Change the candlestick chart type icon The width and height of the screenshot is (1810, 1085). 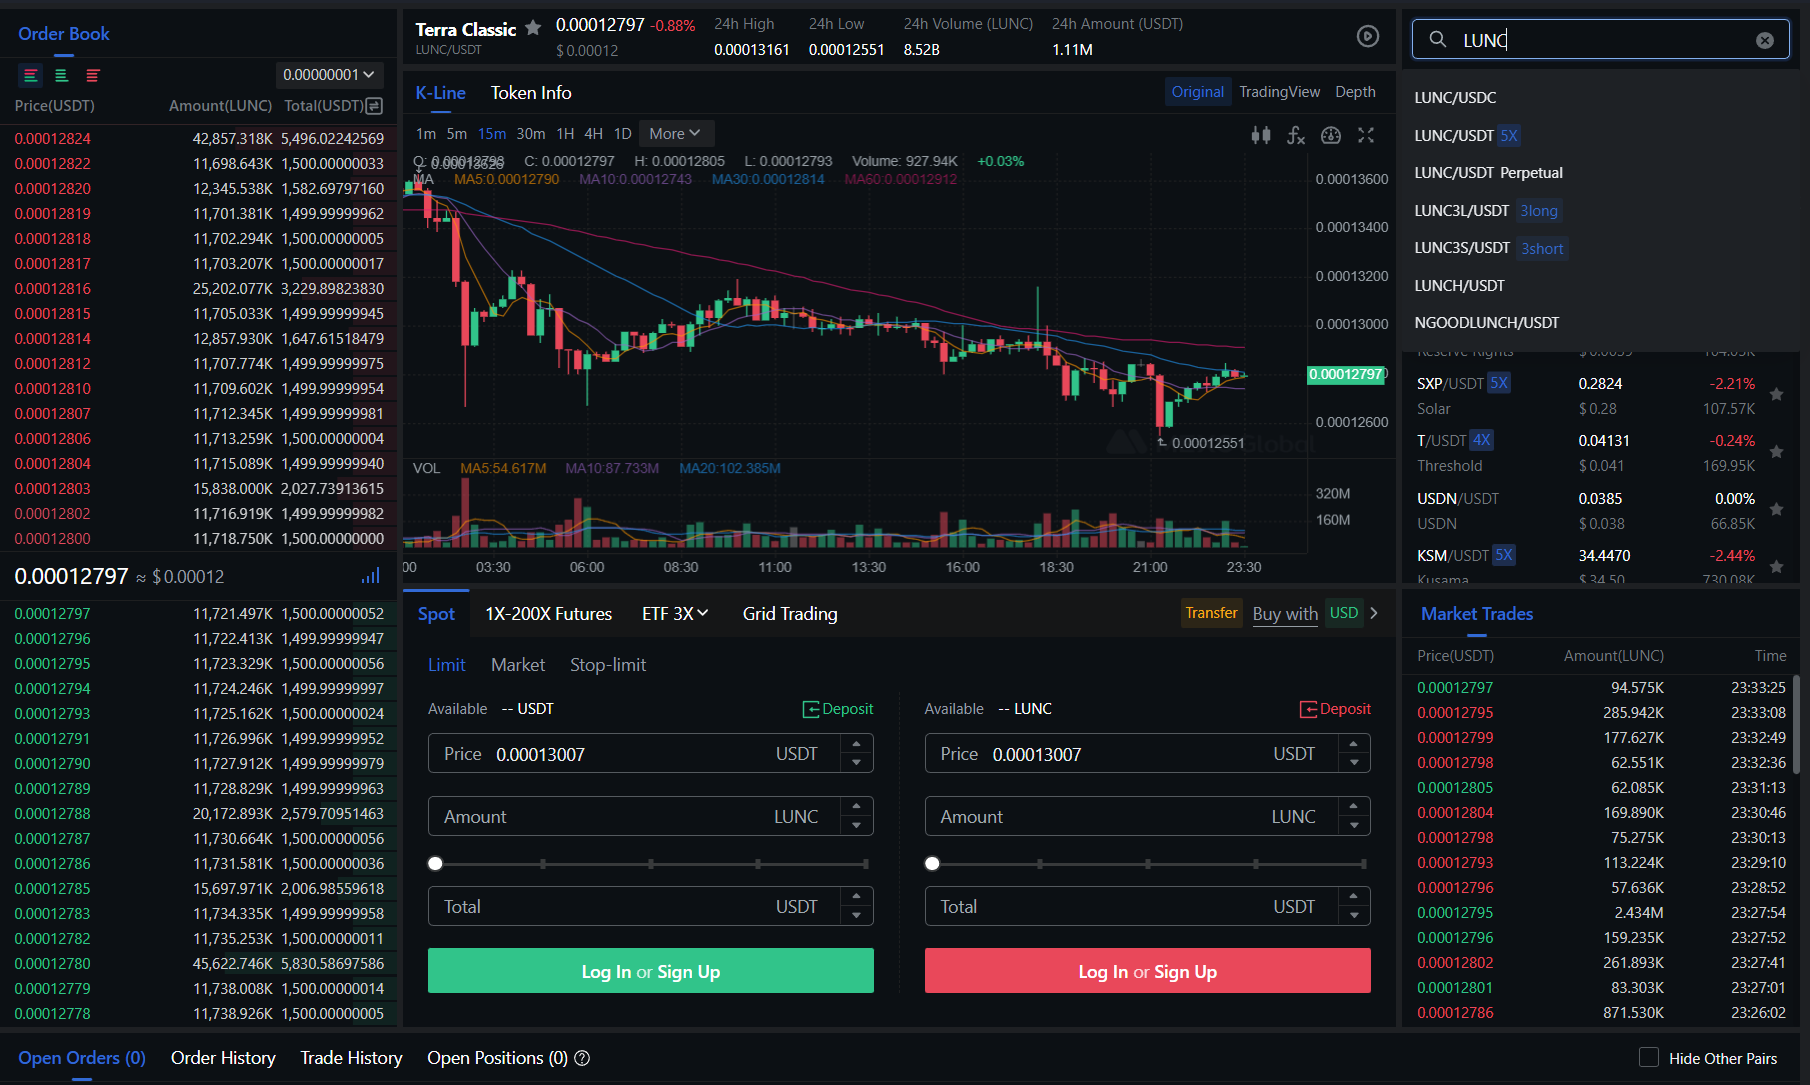[x=1261, y=134]
